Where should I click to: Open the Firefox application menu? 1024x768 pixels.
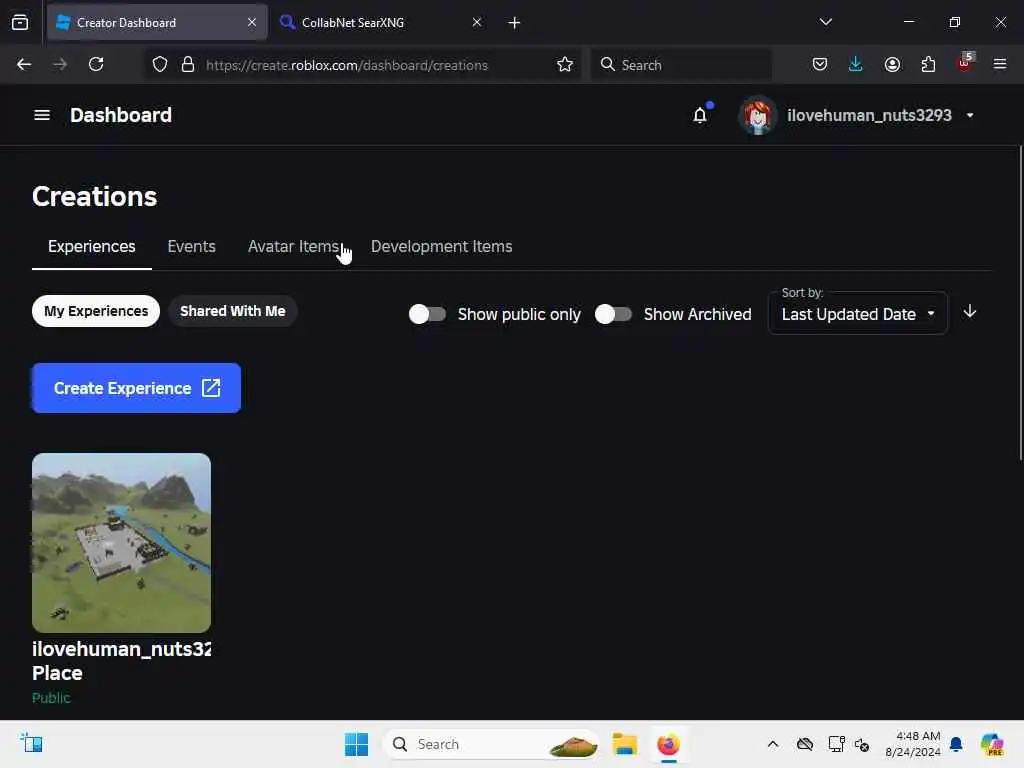tap(1000, 64)
